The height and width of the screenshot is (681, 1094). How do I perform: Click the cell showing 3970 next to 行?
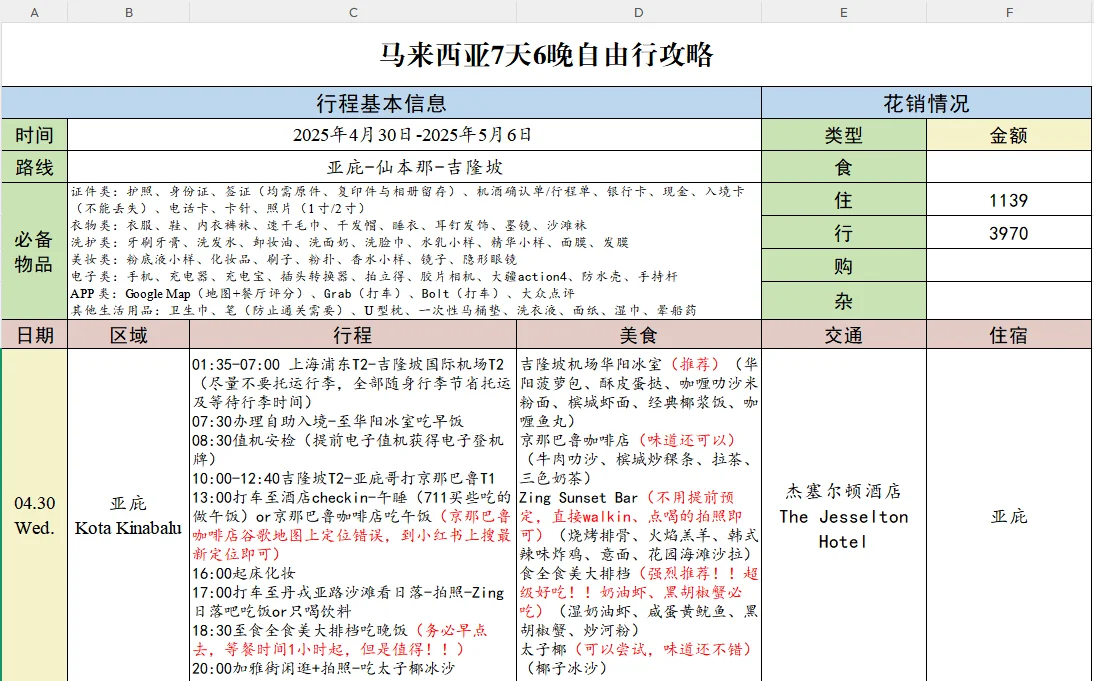click(x=1009, y=232)
